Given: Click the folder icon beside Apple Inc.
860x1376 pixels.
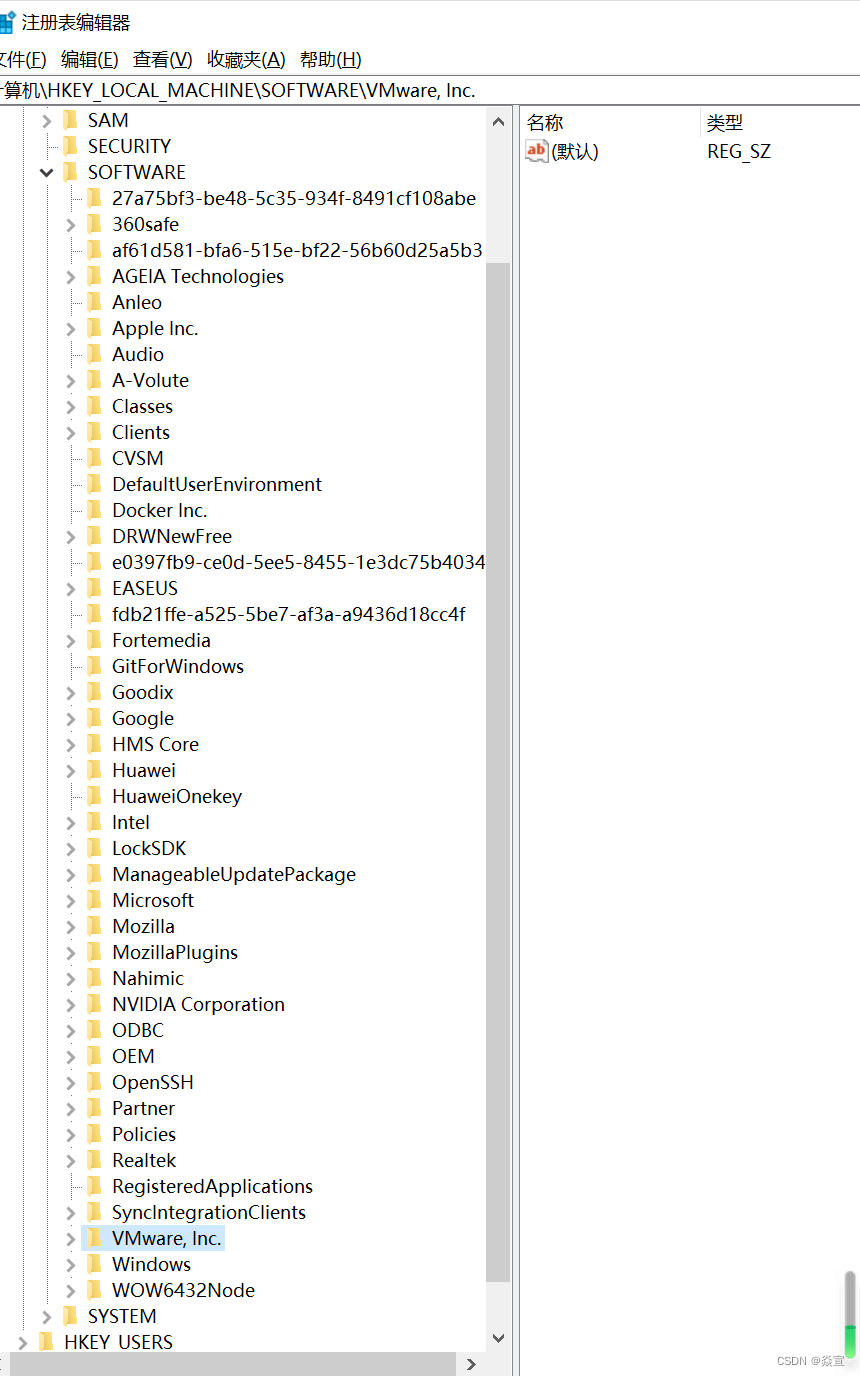Looking at the screenshot, I should [x=94, y=328].
